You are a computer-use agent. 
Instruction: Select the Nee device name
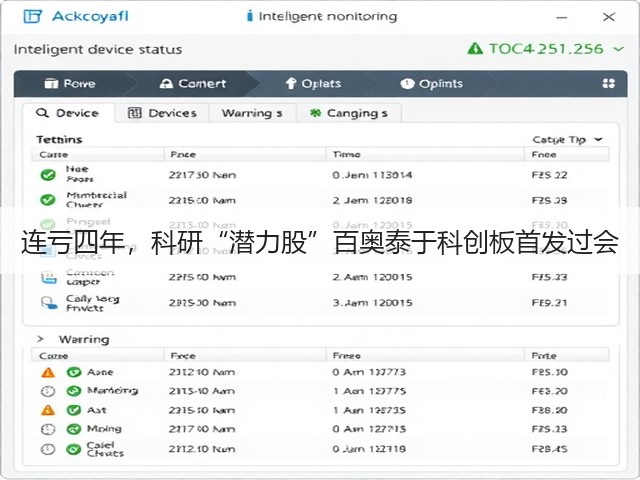(x=79, y=174)
